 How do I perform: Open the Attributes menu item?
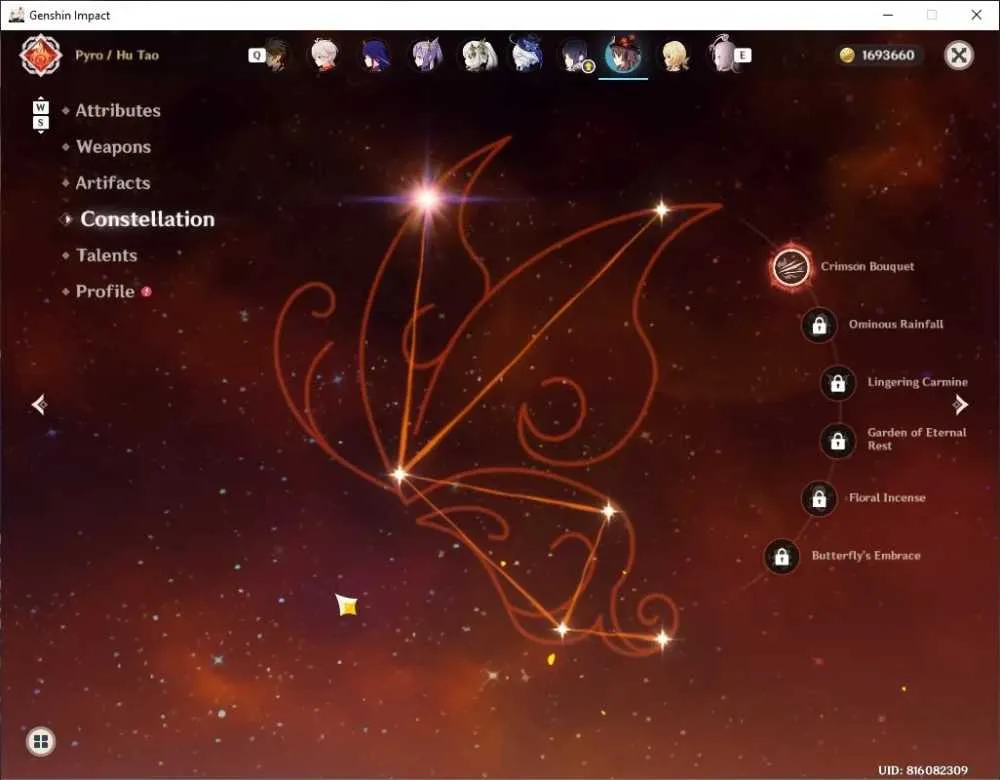tap(118, 110)
